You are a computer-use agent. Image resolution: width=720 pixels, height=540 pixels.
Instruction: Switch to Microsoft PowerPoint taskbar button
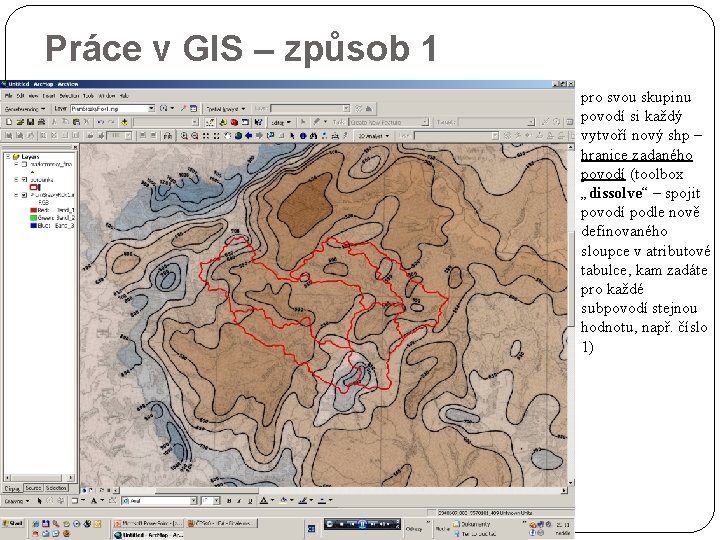click(x=148, y=523)
